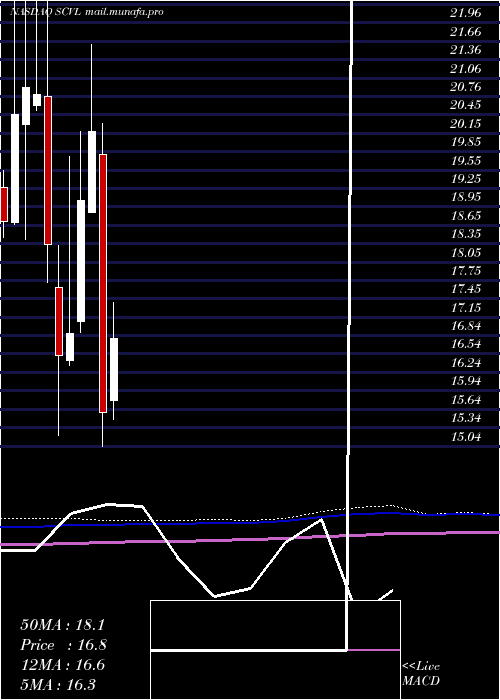Click the small white candlestick near 20.5
The image size is (500, 700).
click(37, 100)
